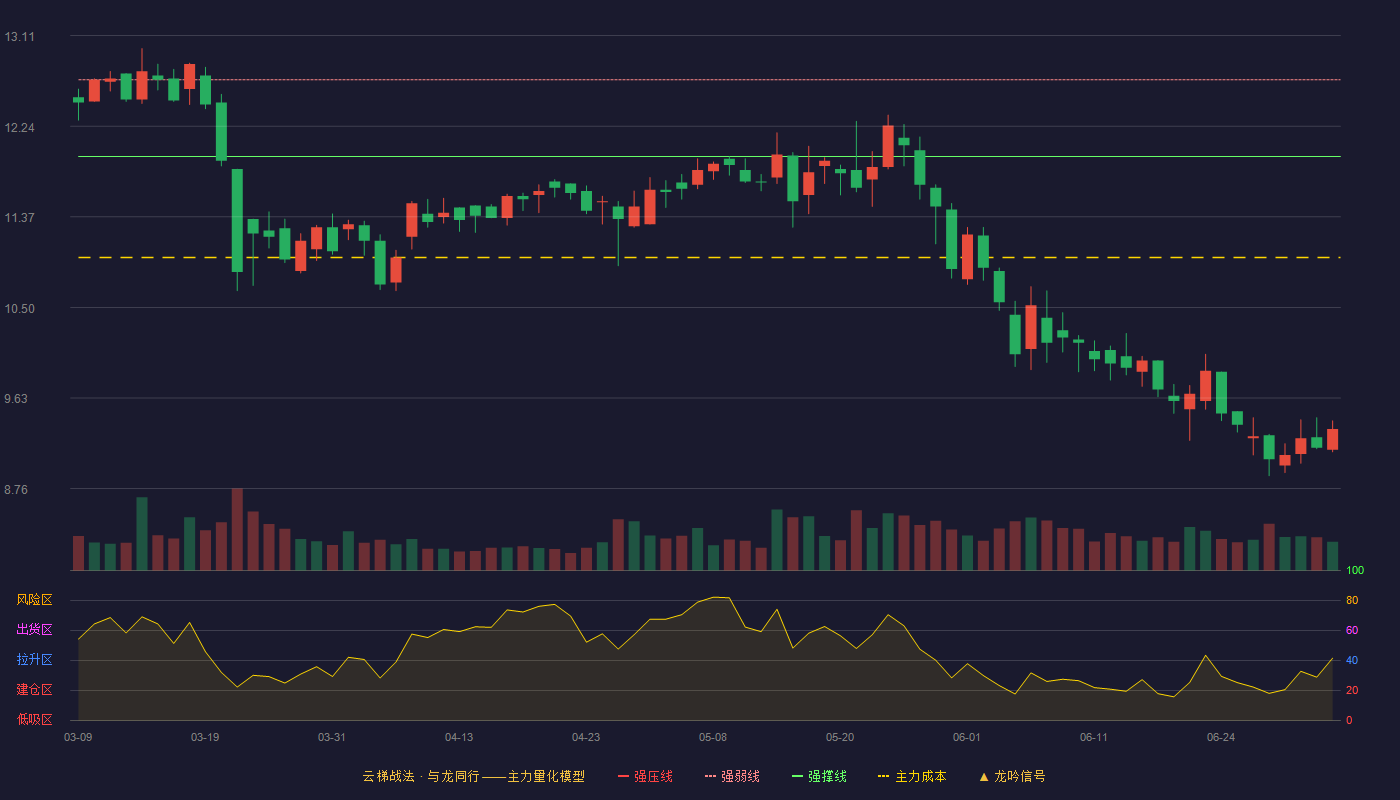Select the 06-24 date axis label
The height and width of the screenshot is (800, 1400).
[x=1221, y=737]
